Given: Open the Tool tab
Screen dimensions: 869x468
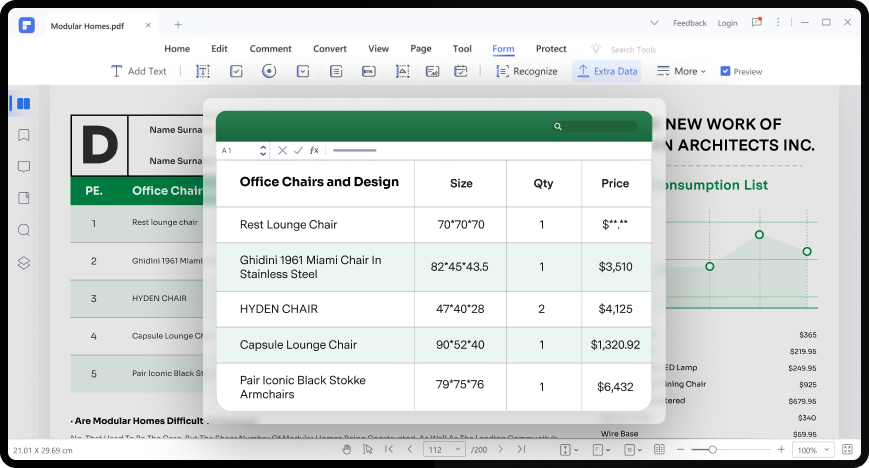Looking at the screenshot, I should 462,49.
